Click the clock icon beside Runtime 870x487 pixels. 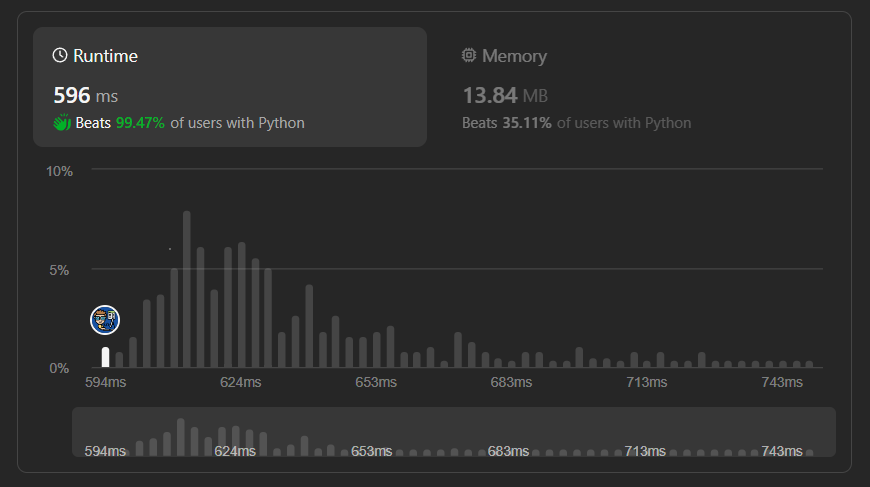[x=60, y=56]
